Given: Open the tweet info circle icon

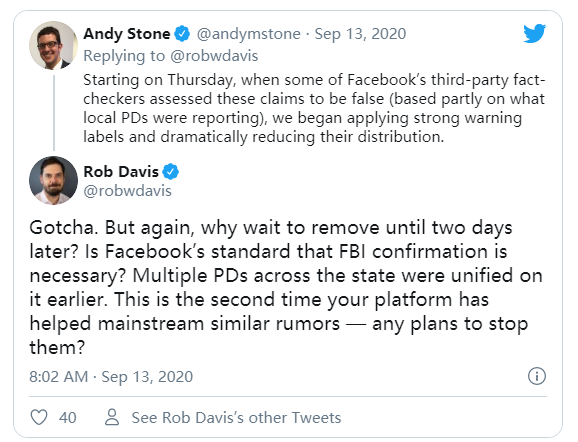Looking at the screenshot, I should pyautogui.click(x=537, y=376).
